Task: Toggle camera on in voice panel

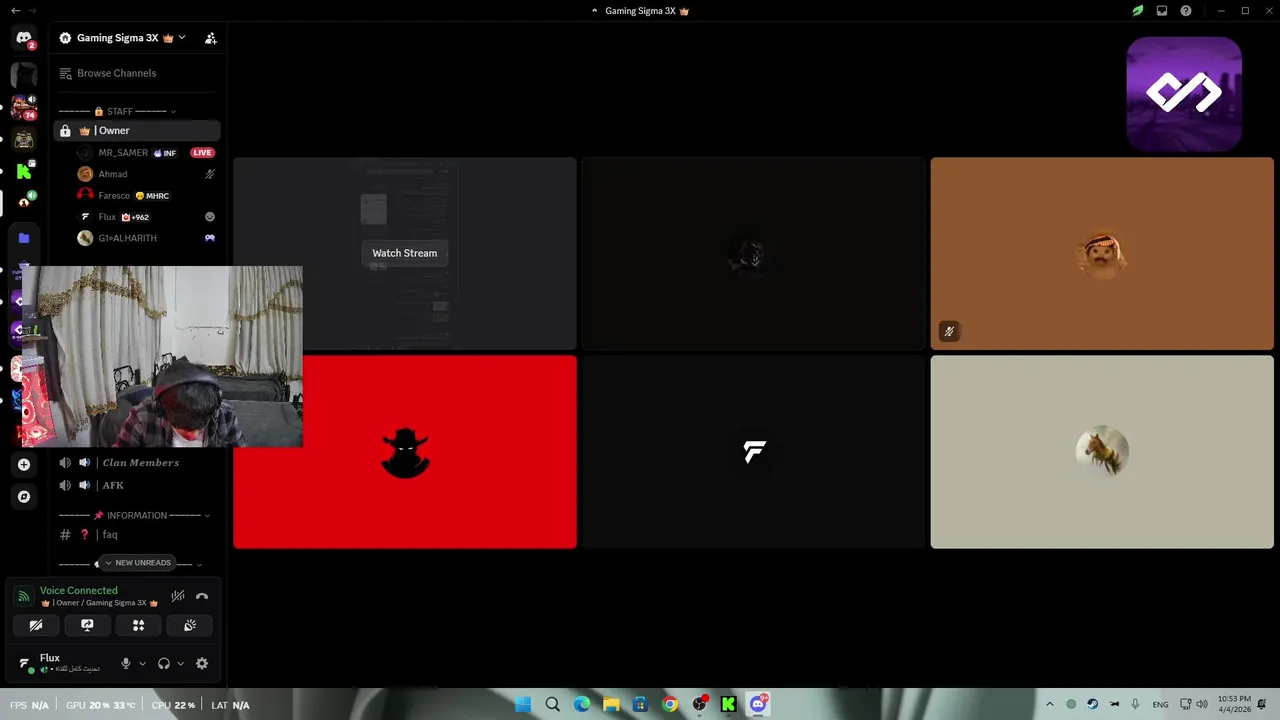Action: pyautogui.click(x=36, y=625)
